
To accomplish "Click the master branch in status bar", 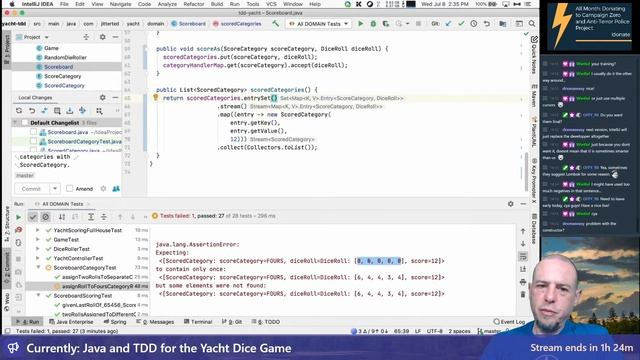I will pos(490,331).
